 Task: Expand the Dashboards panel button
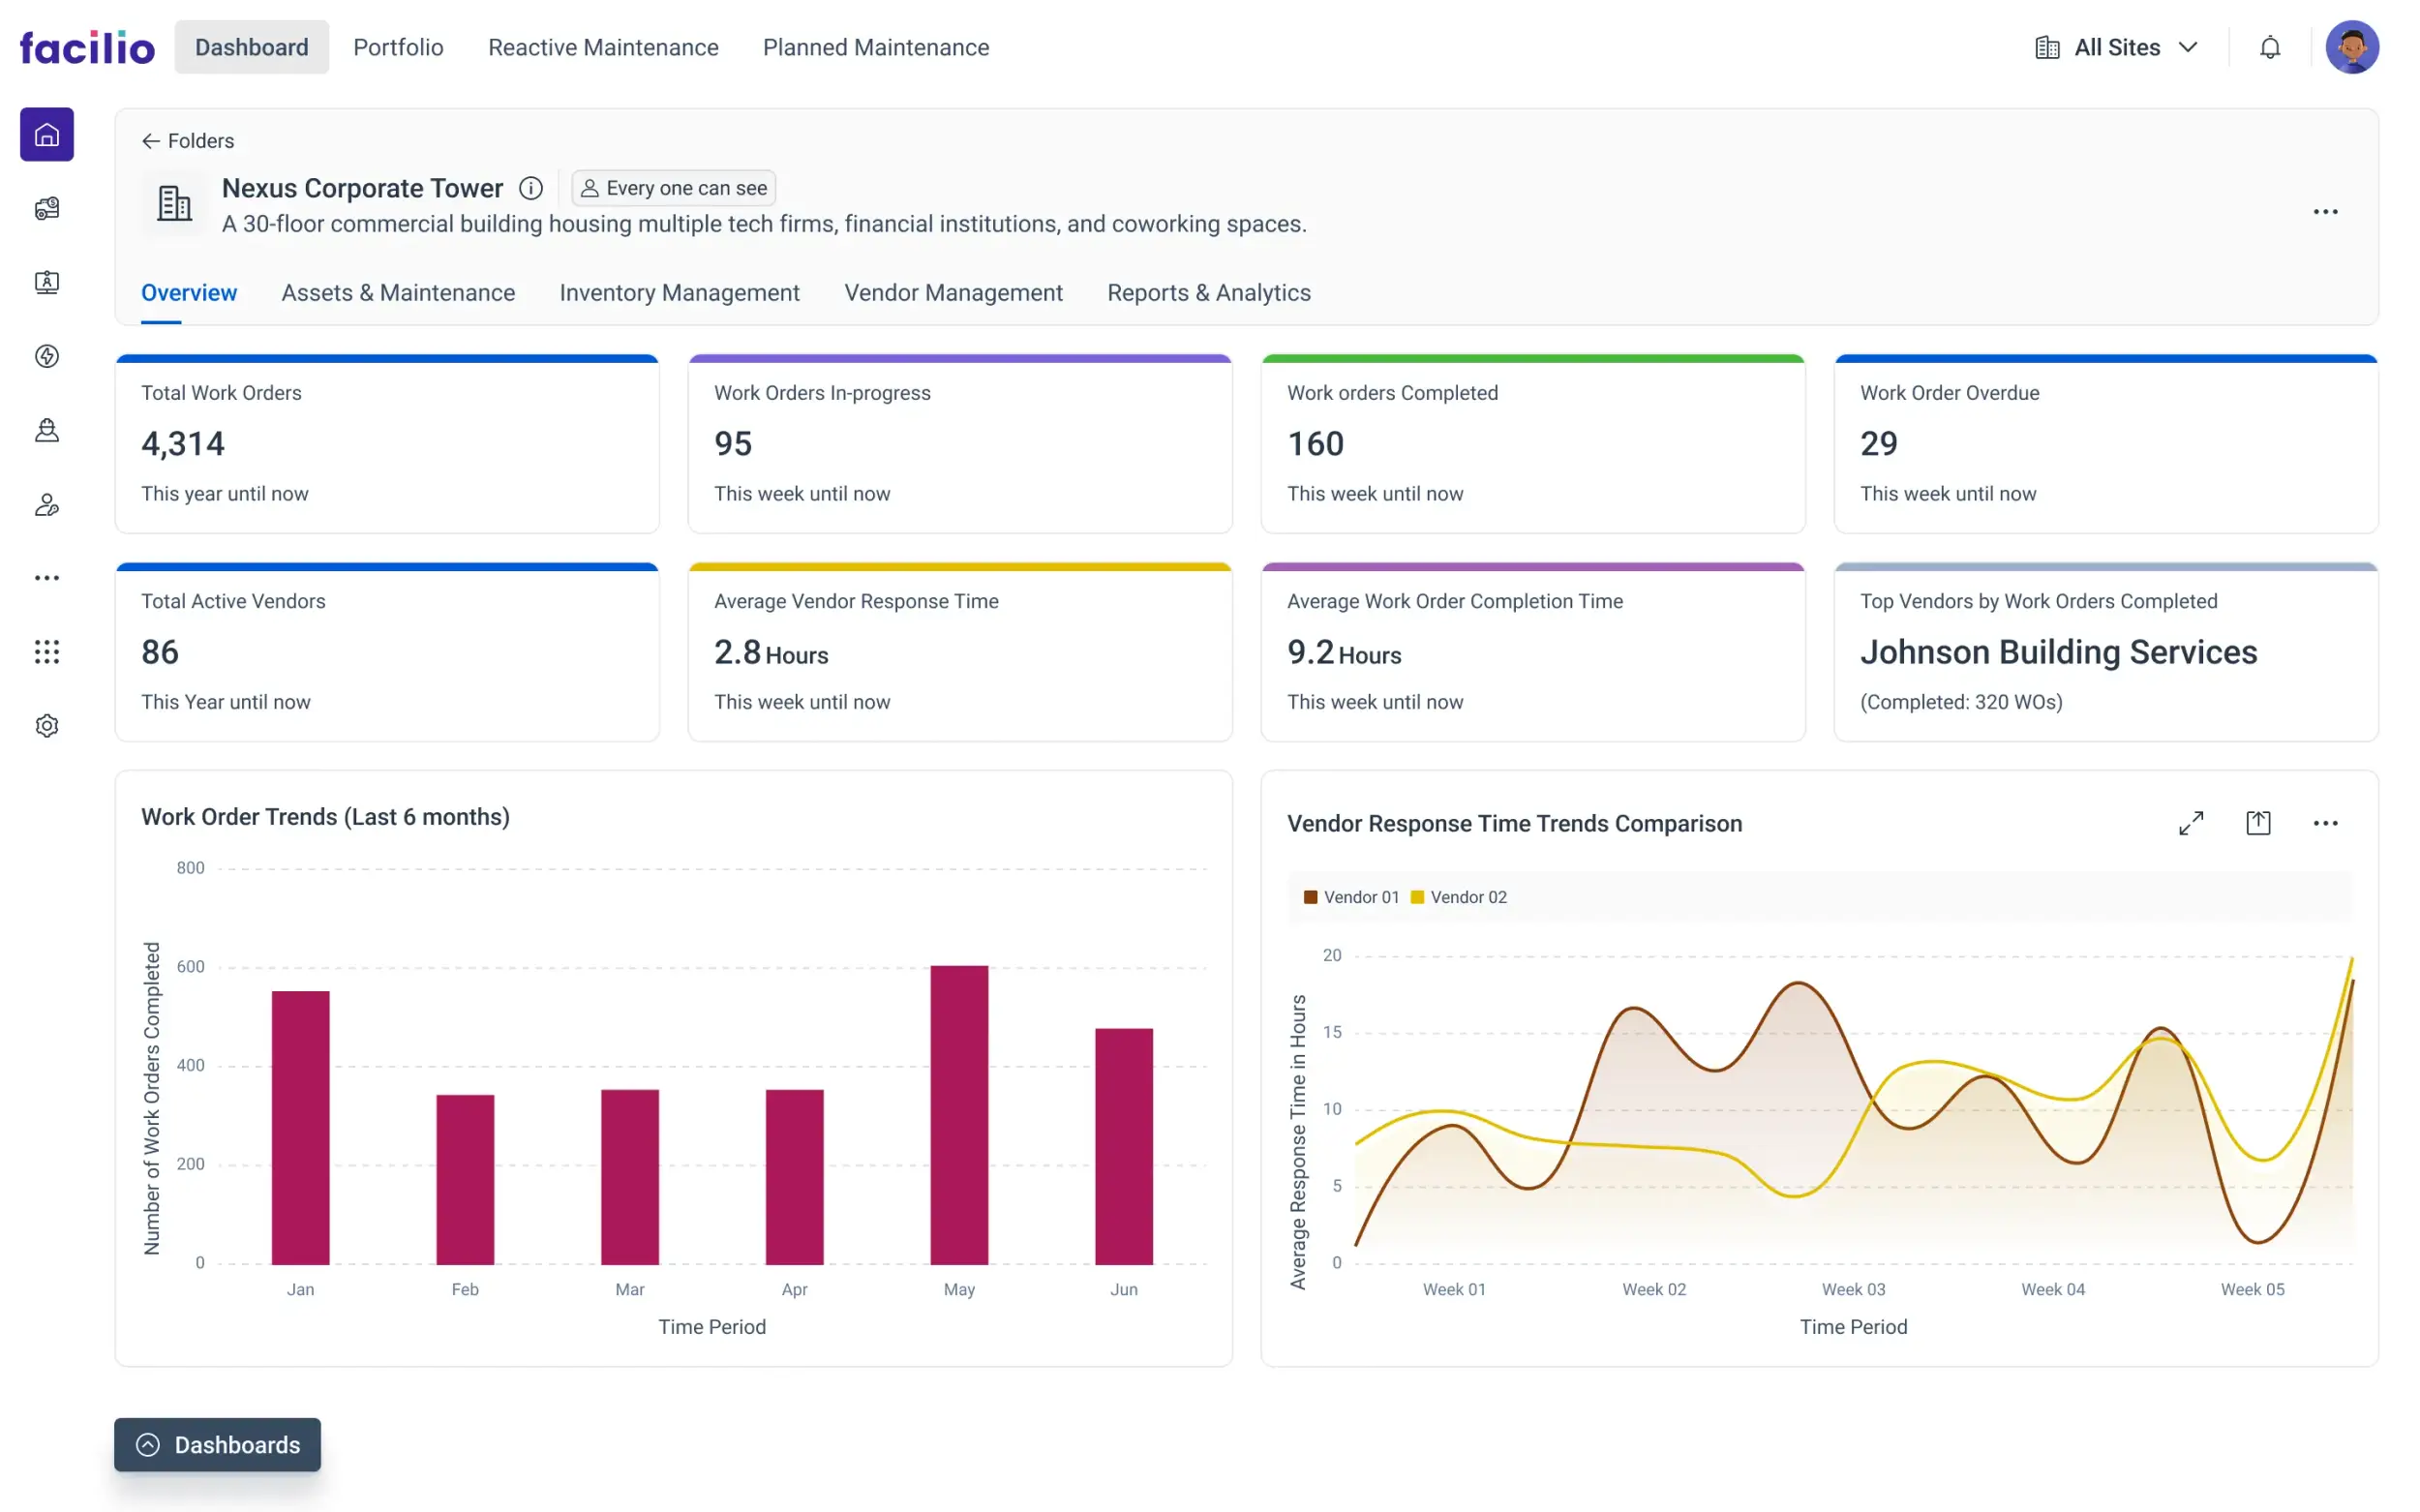tap(218, 1444)
